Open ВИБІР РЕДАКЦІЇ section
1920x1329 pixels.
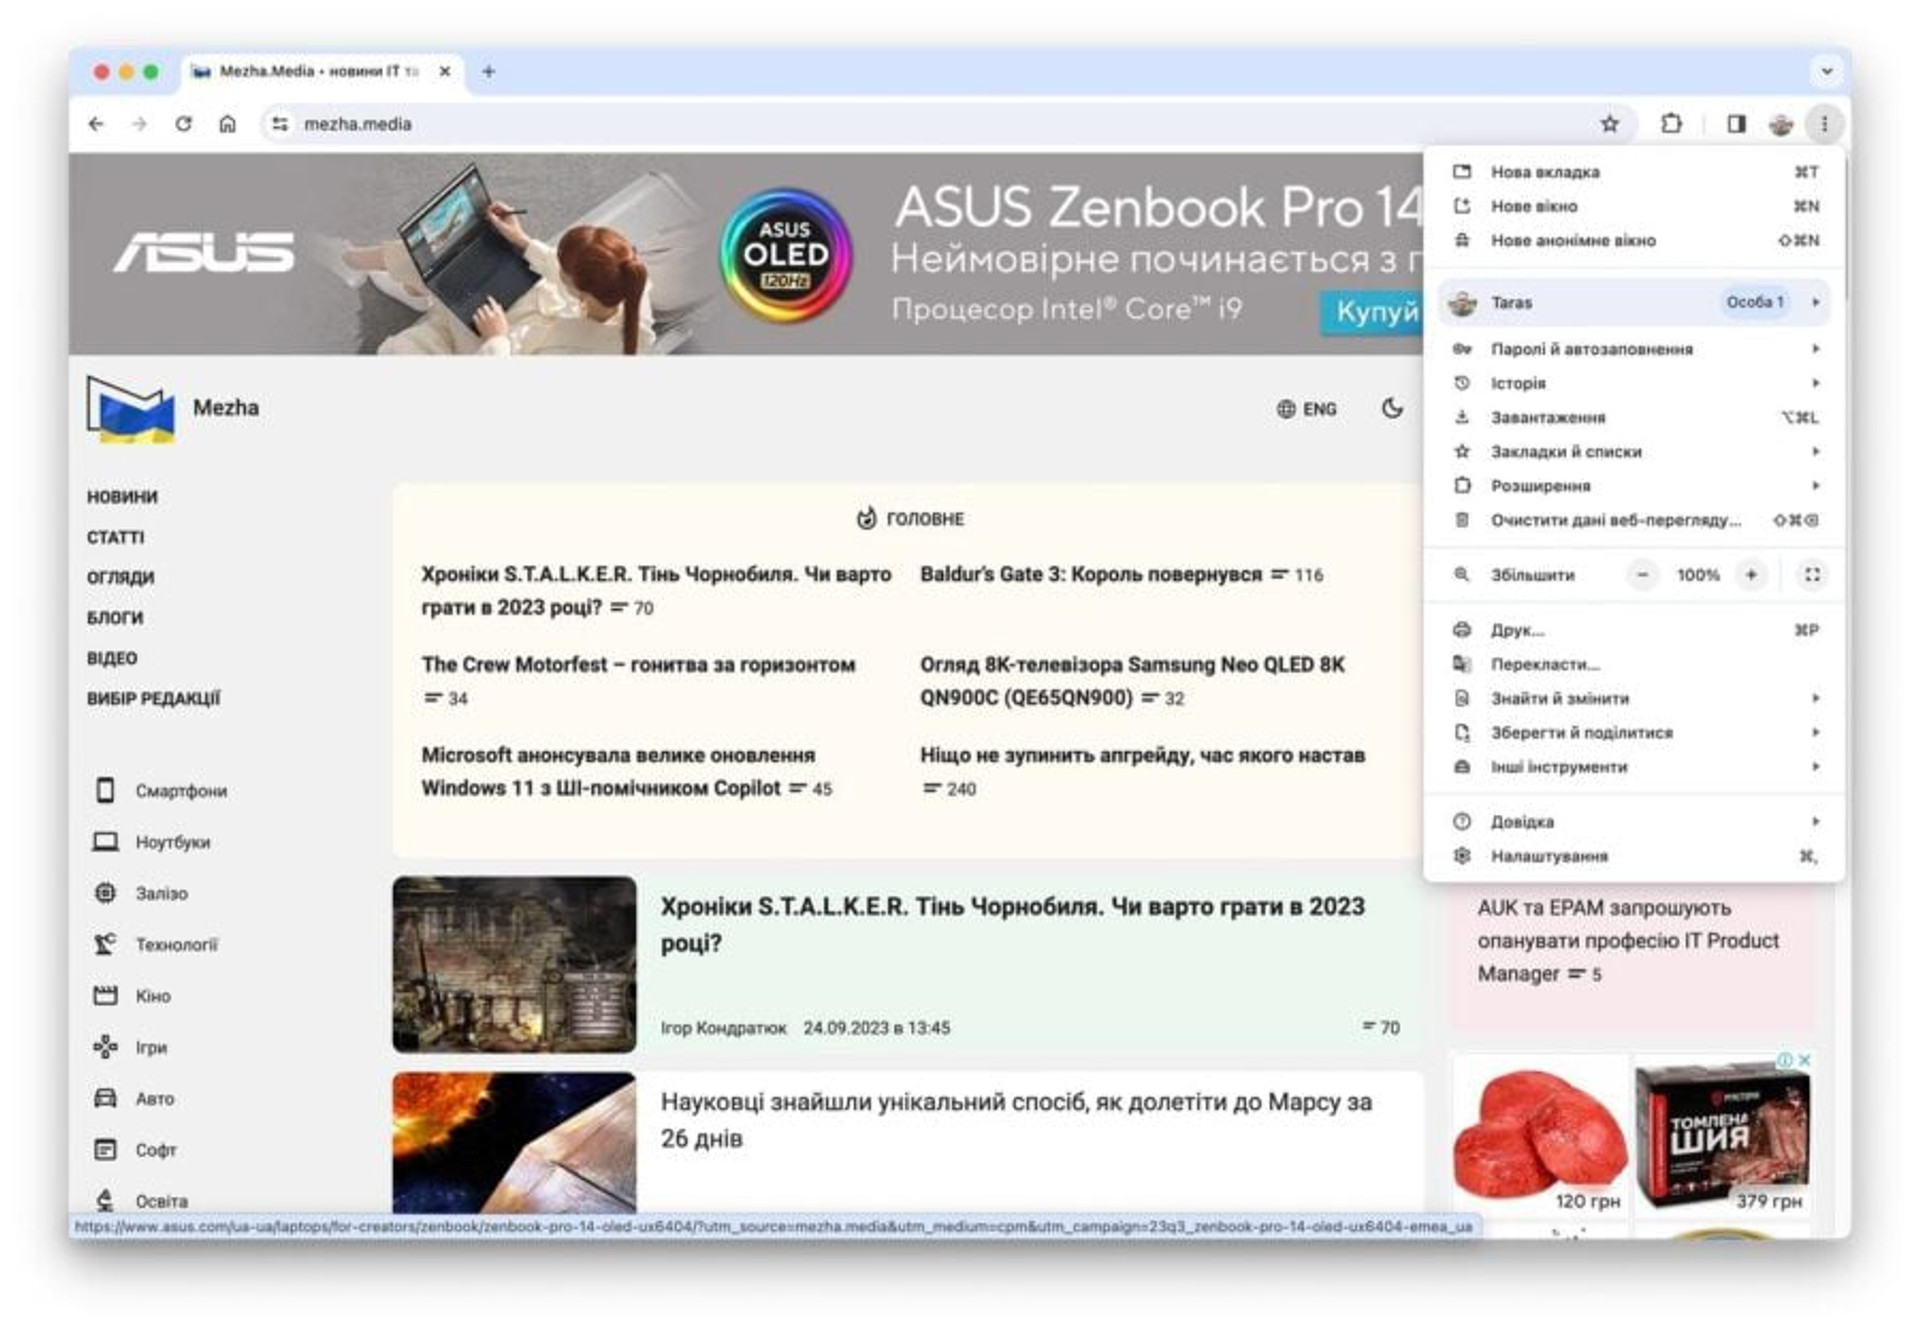pos(153,698)
